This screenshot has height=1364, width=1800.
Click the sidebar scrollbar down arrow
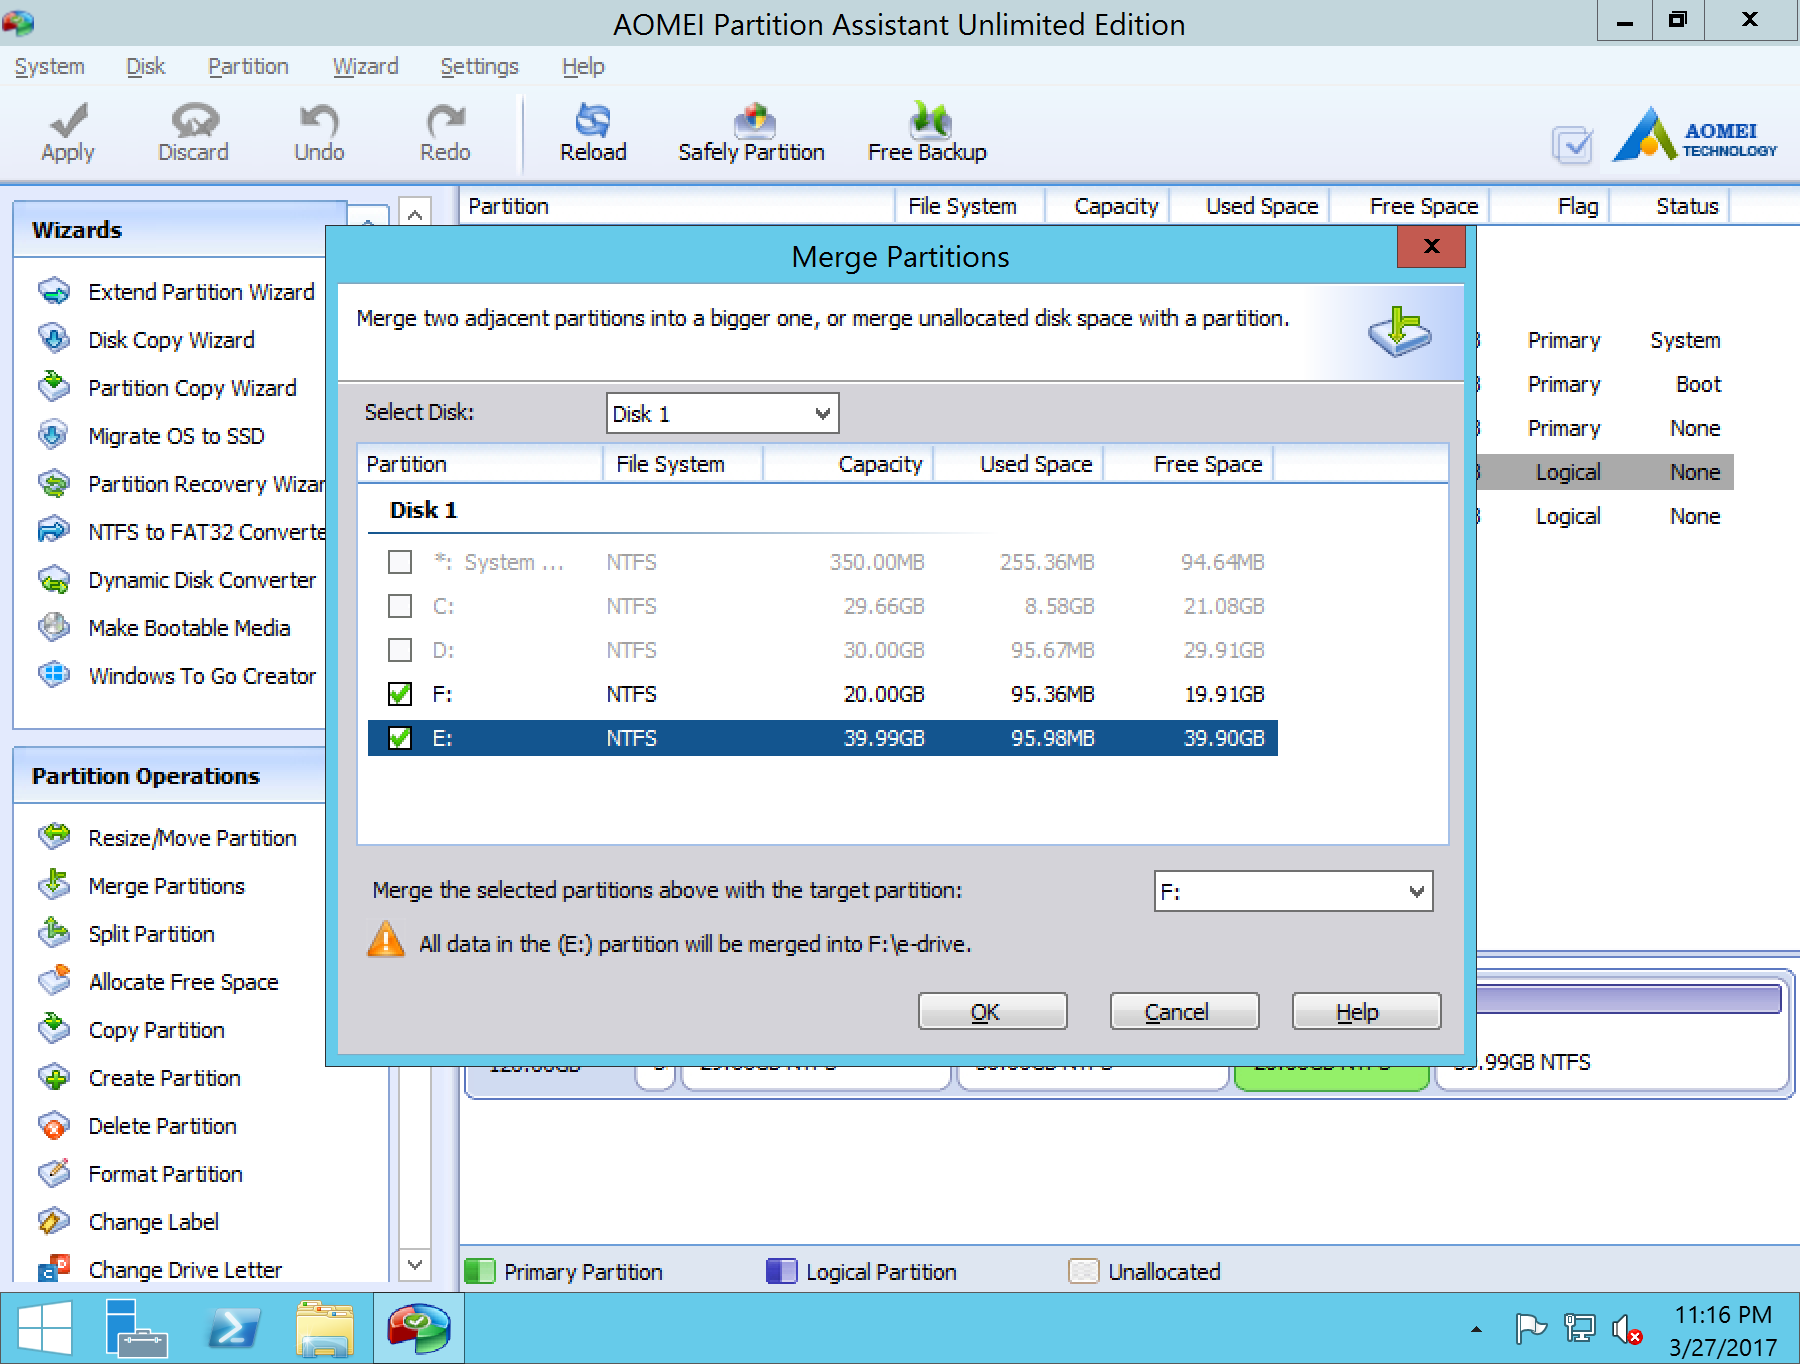point(415,1264)
